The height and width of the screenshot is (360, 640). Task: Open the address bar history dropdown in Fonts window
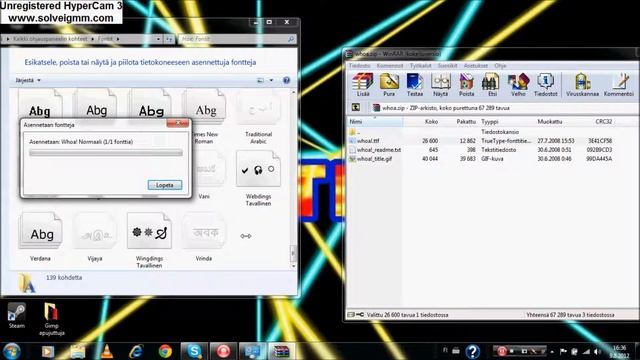[158, 39]
